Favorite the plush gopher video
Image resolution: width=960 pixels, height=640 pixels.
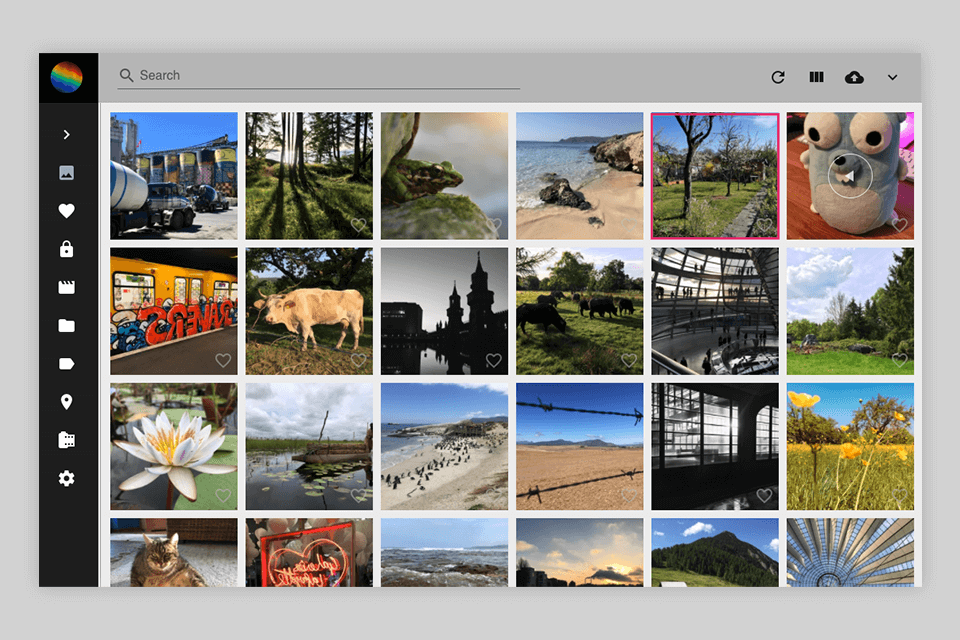[x=899, y=225]
